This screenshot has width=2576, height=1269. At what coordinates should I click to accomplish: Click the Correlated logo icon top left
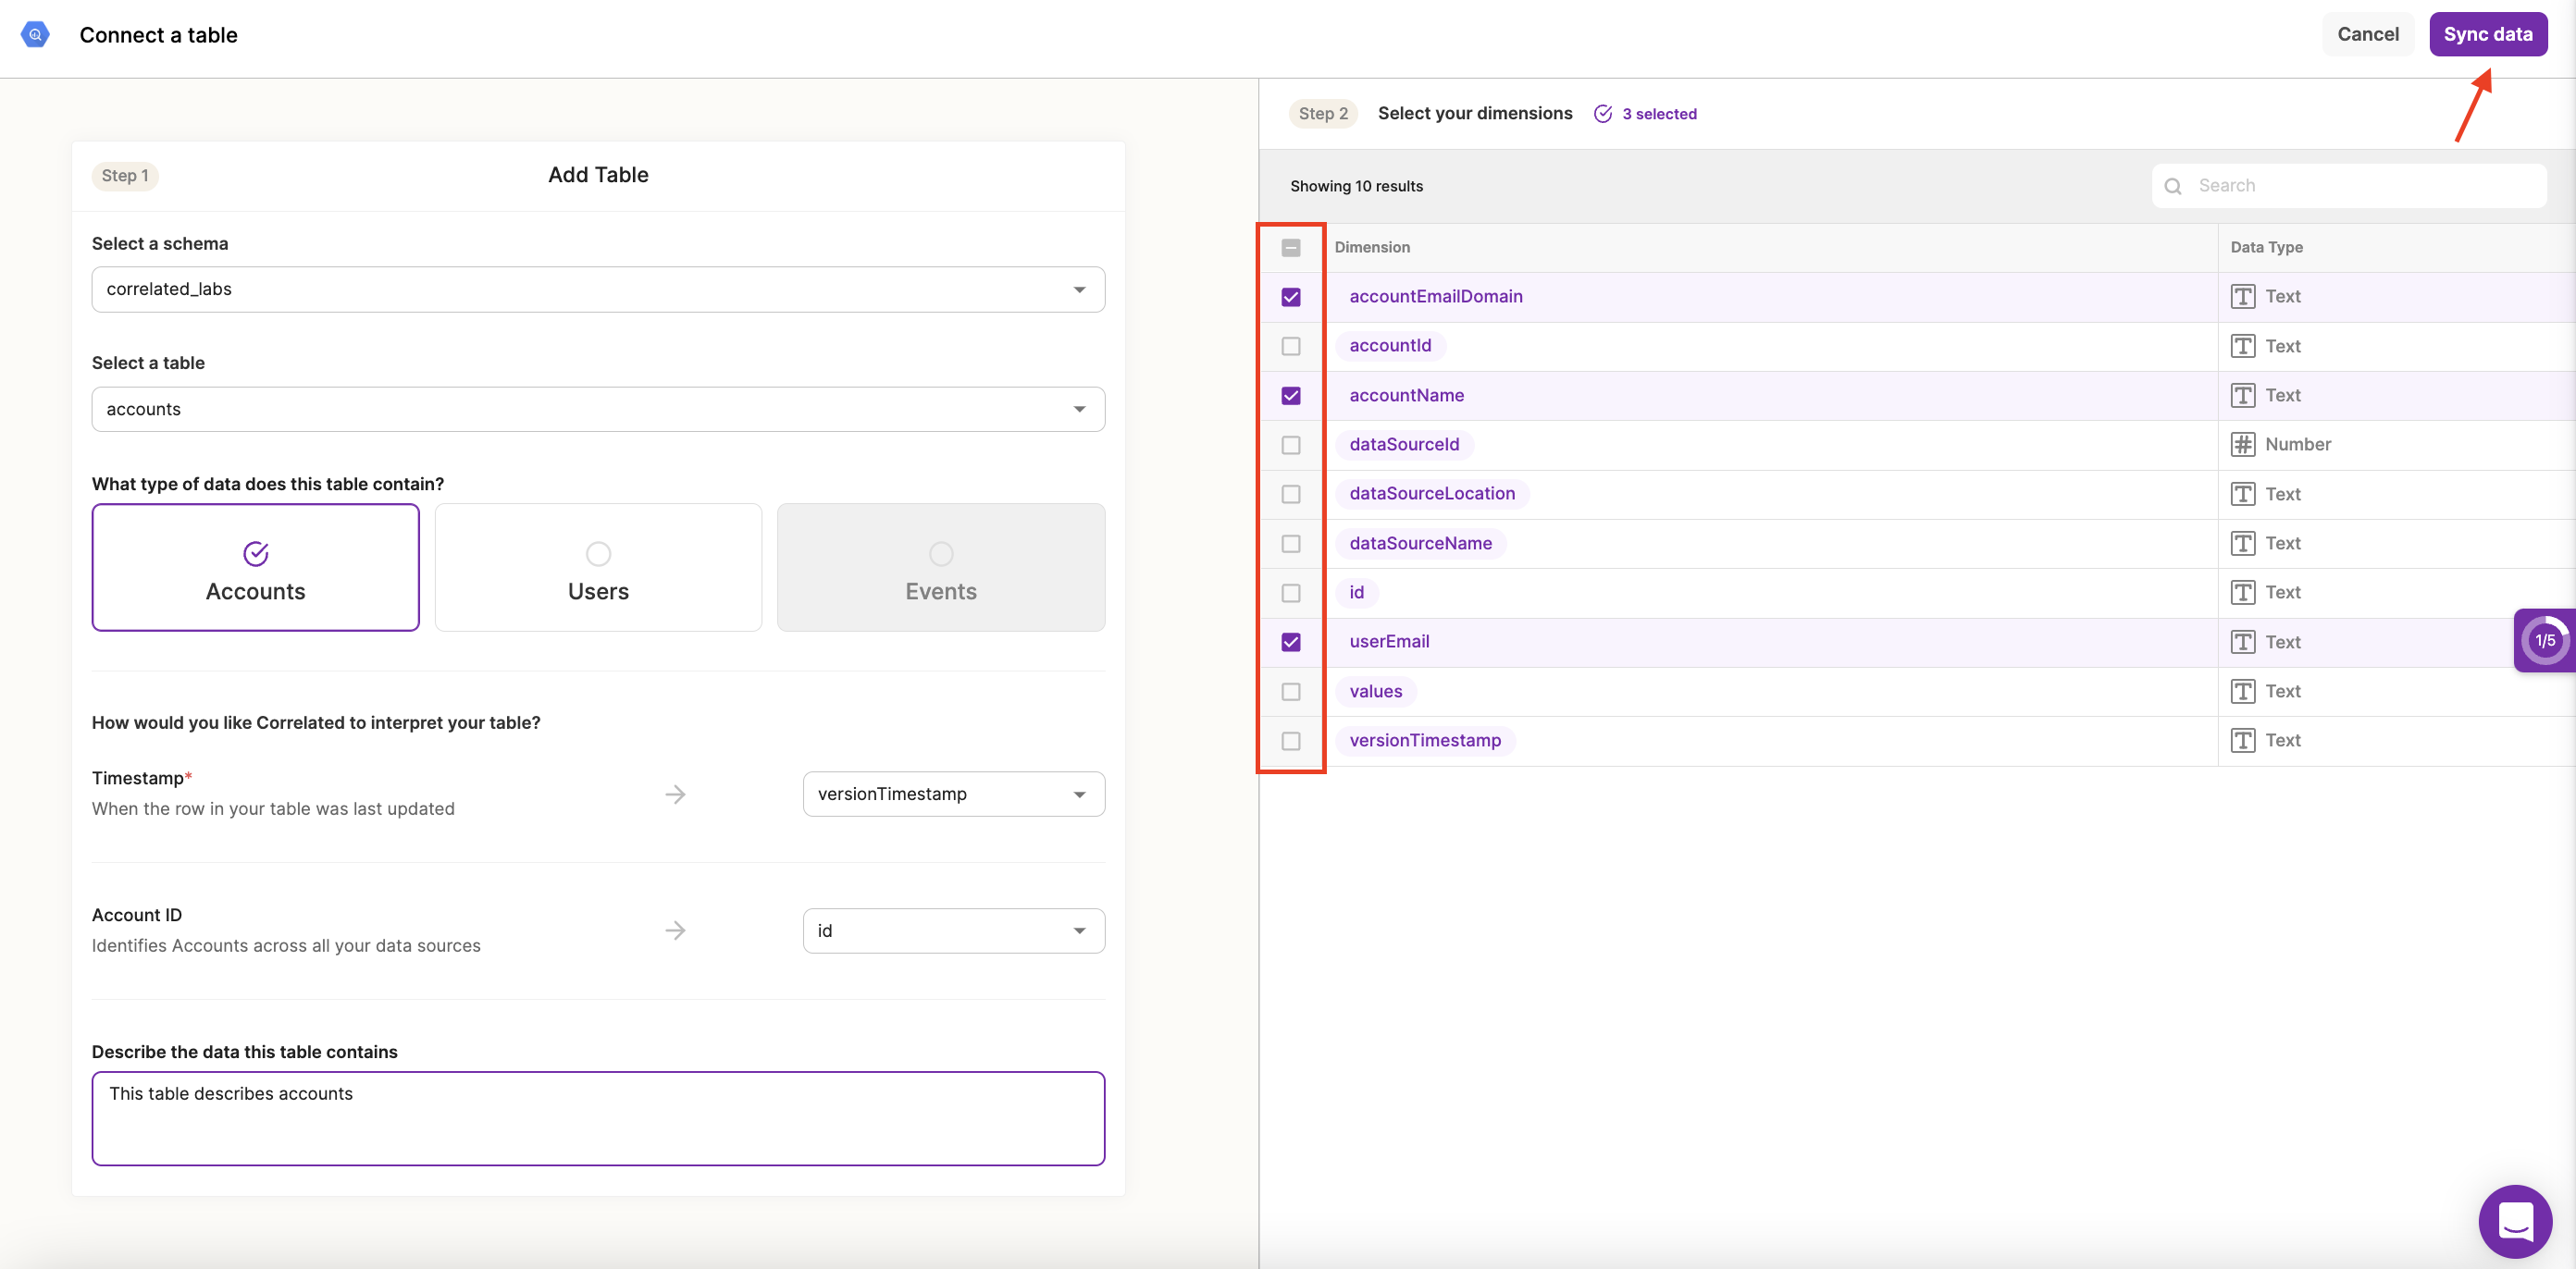(x=34, y=32)
